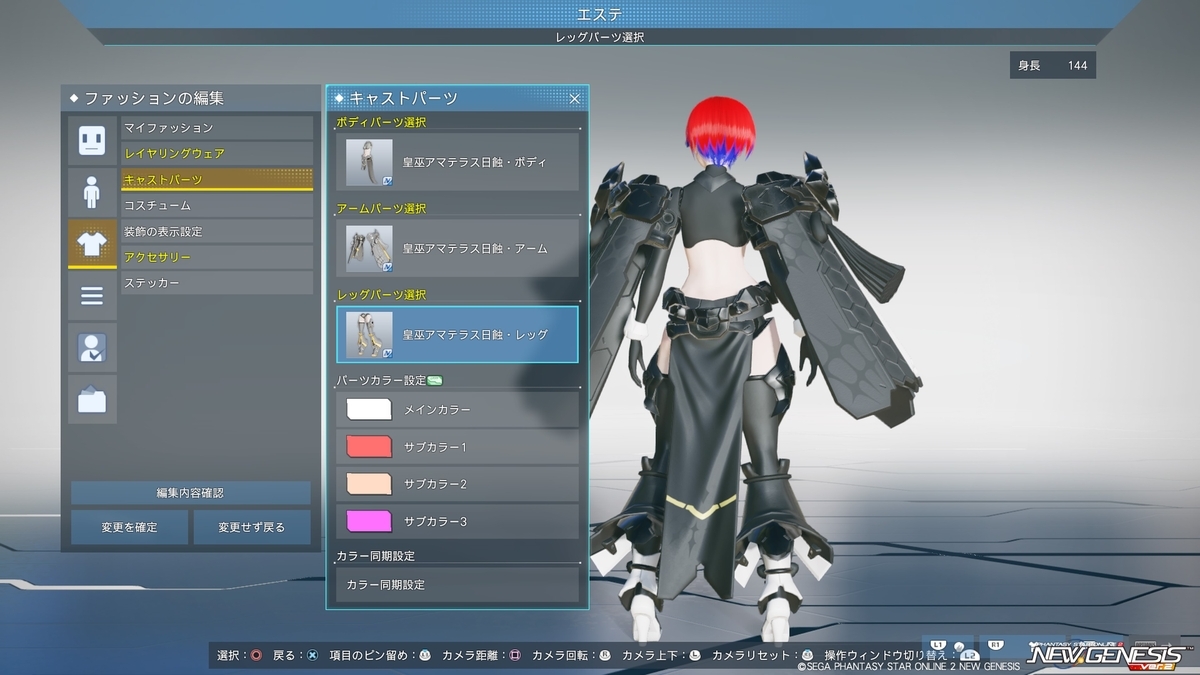This screenshot has width=1200, height=675.
Task: Open カラー同期設定 button
Action: 457,584
